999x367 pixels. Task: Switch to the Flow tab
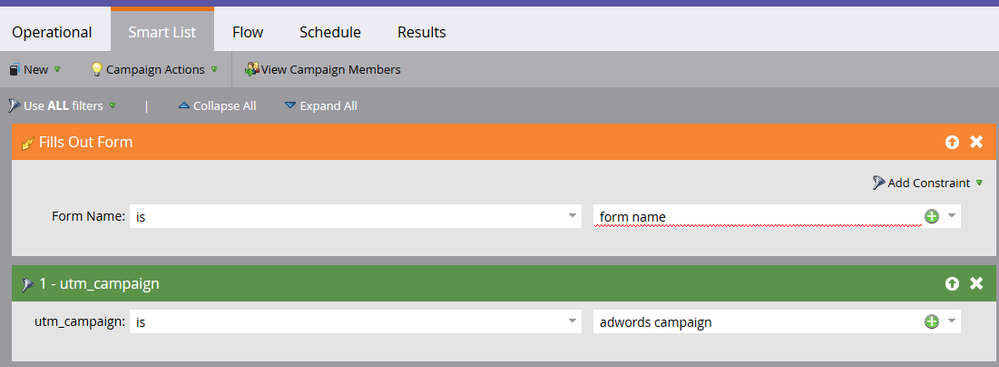click(248, 32)
